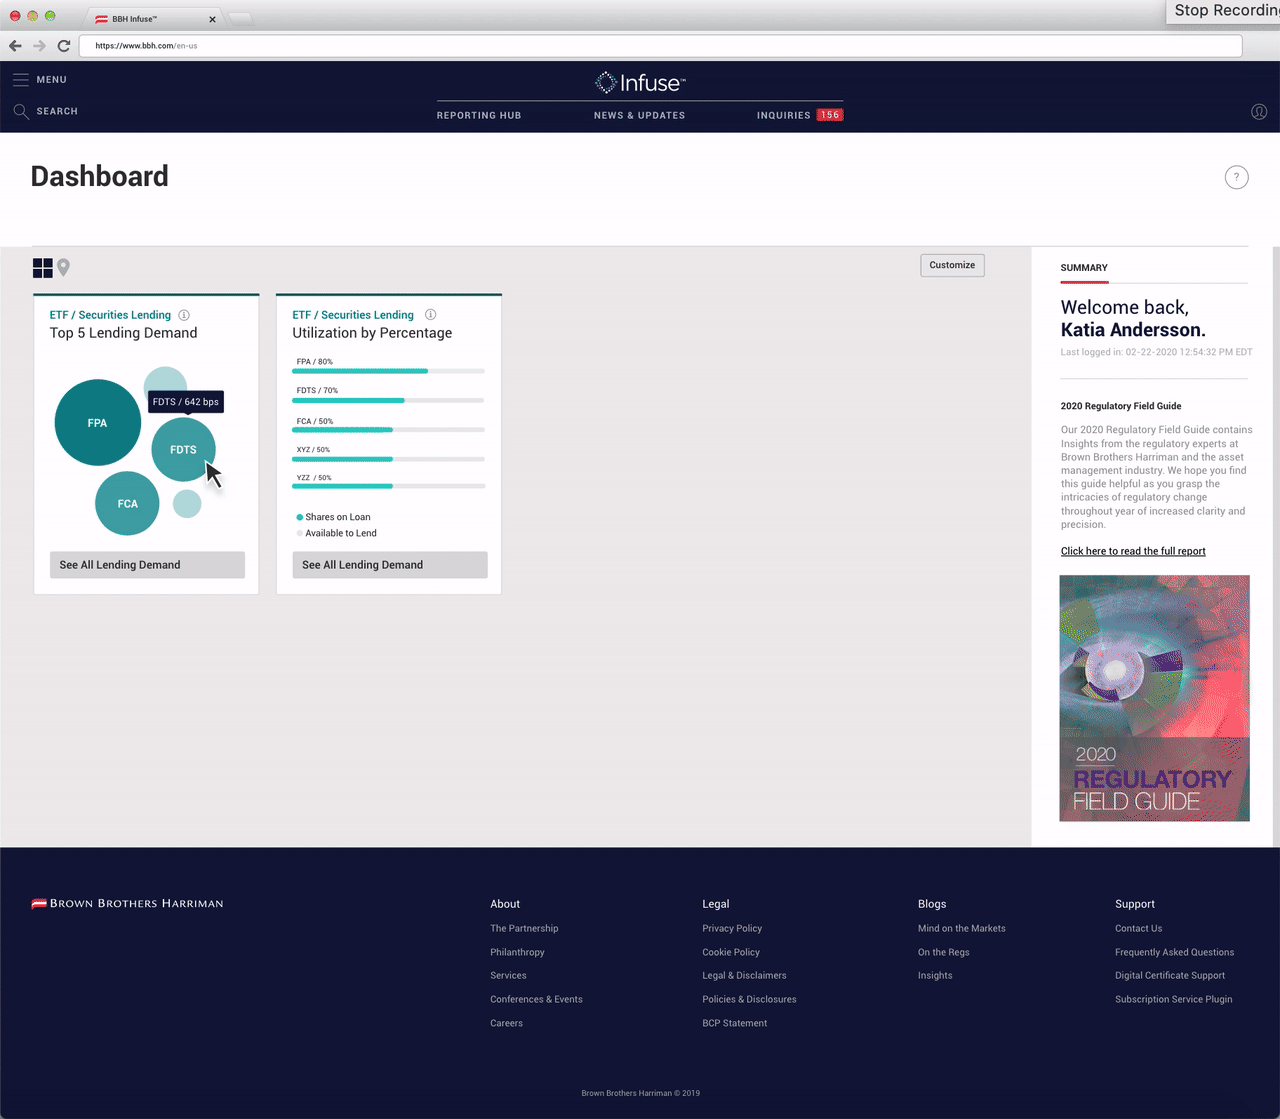Open the hamburger MENU icon
Image resolution: width=1280 pixels, height=1119 pixels.
(21, 80)
